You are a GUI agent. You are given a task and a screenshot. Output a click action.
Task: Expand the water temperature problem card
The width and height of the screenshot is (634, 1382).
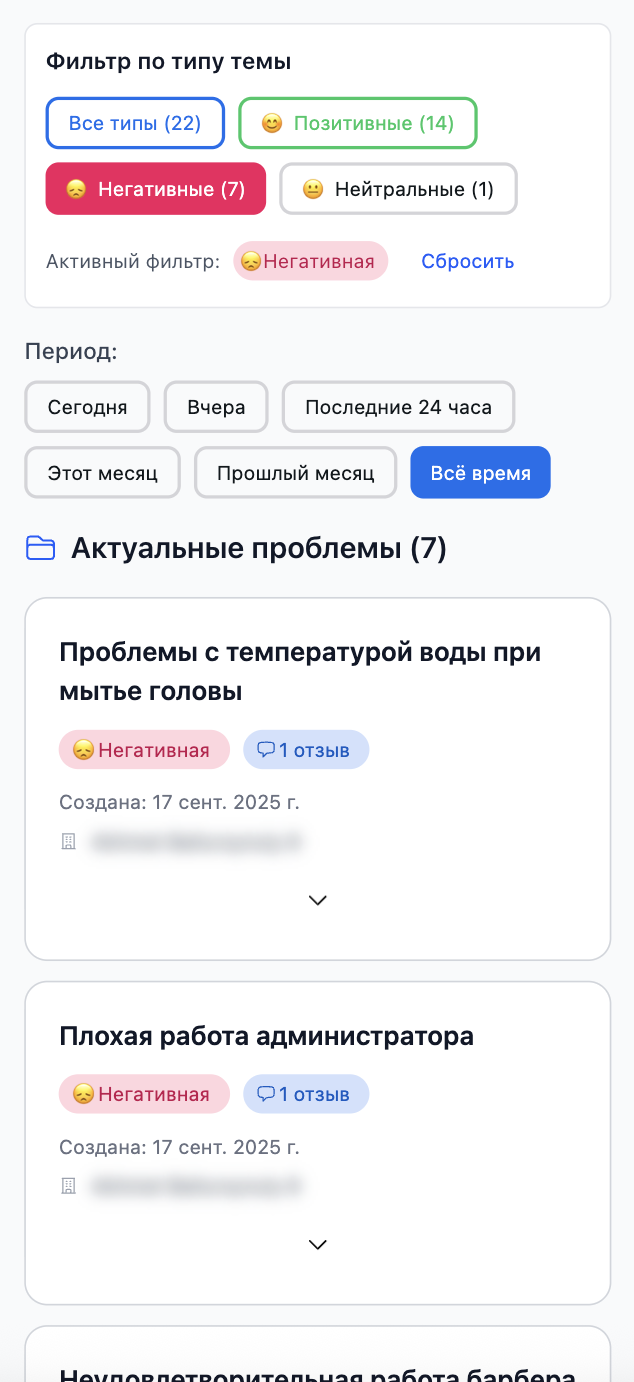click(x=317, y=900)
